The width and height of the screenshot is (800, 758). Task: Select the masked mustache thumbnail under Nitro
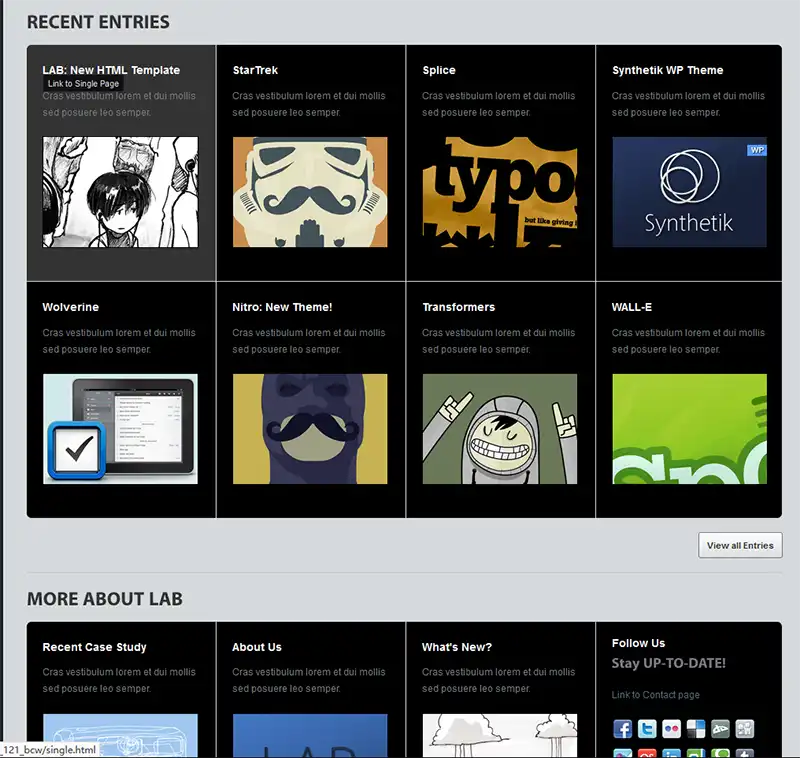(310, 429)
